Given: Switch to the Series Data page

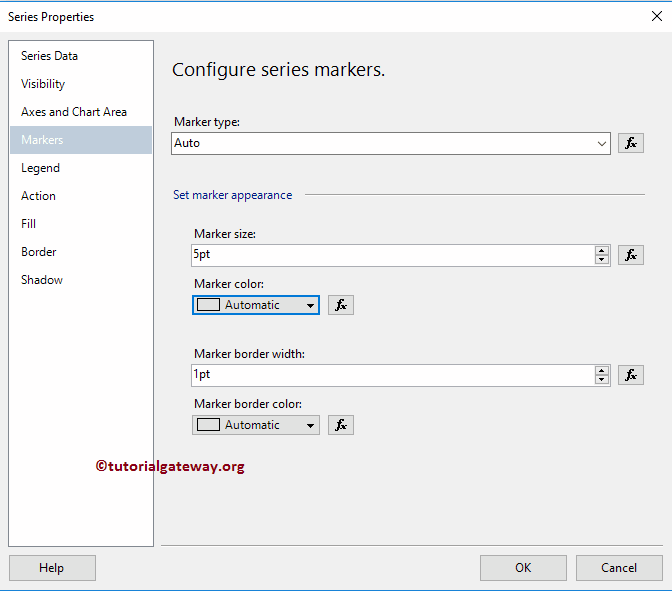Looking at the screenshot, I should tap(49, 56).
